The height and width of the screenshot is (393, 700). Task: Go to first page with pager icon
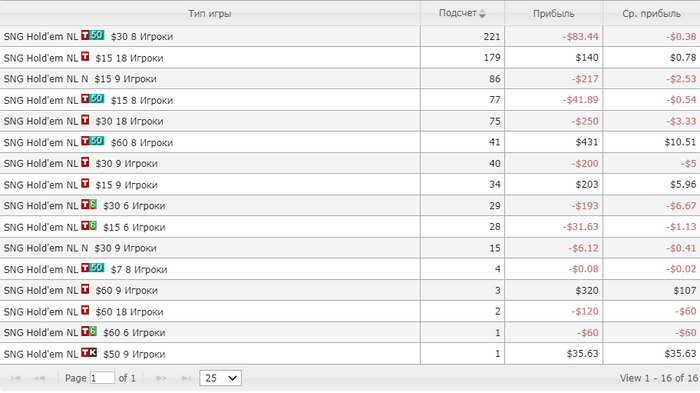(x=16, y=378)
